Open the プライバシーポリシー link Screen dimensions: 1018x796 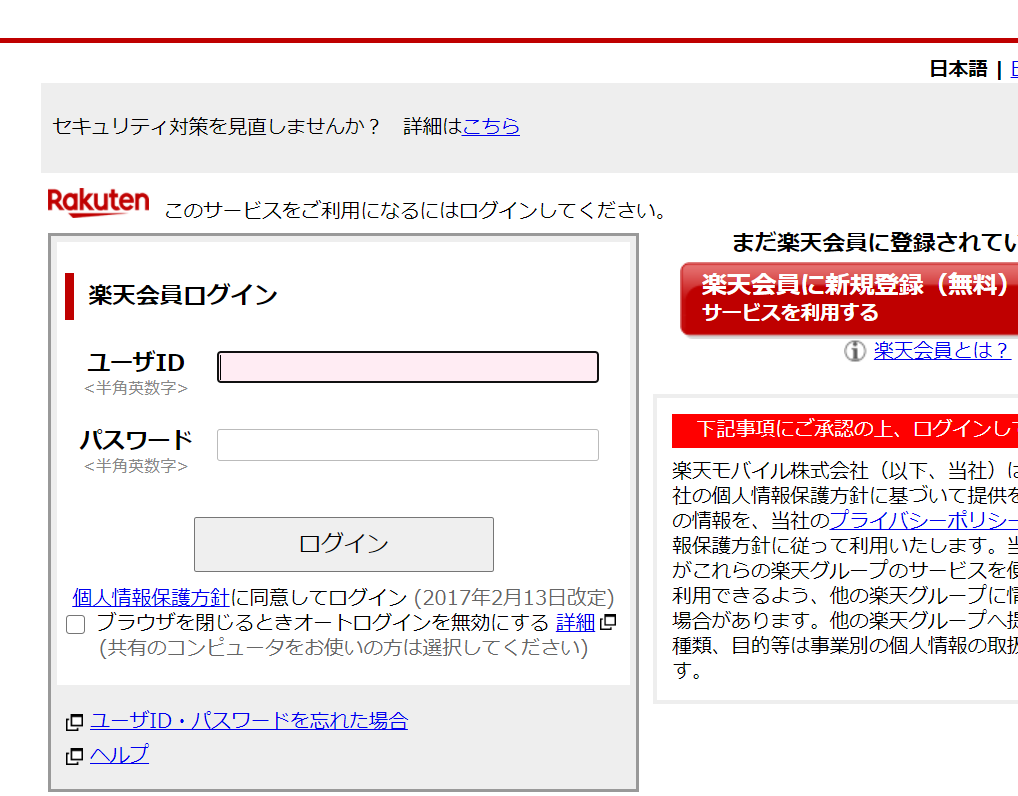924,520
